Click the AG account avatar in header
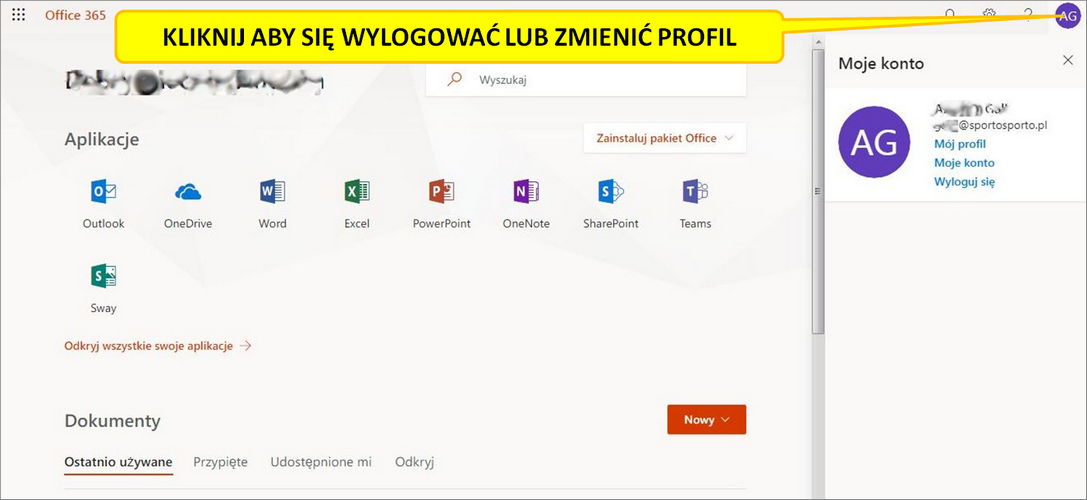The image size is (1087, 500). (1068, 15)
